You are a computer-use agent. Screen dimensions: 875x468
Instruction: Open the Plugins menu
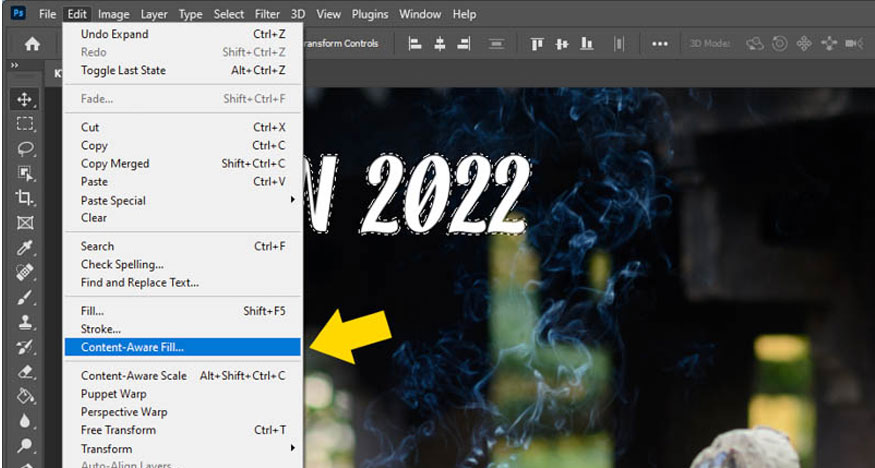[x=370, y=14]
